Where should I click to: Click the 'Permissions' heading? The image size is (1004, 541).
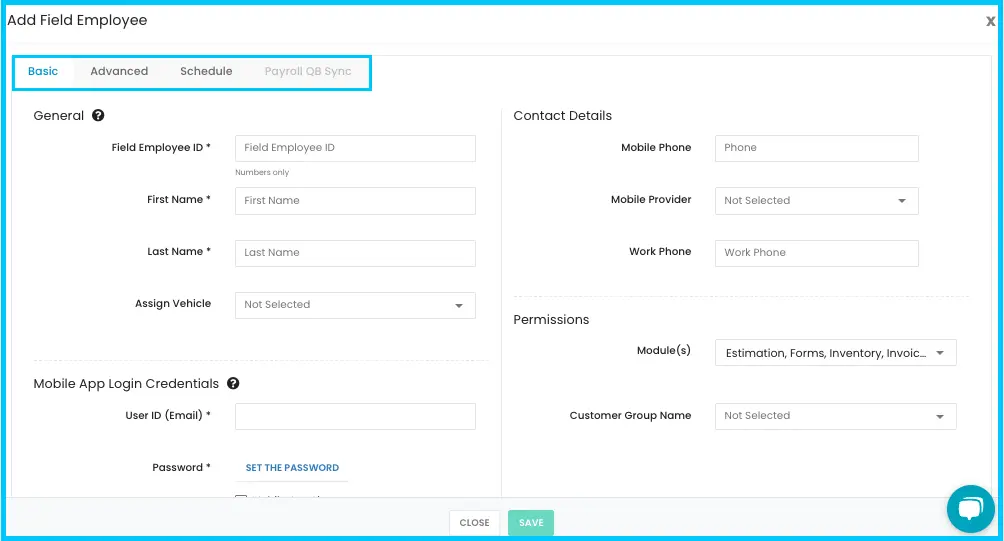(551, 319)
